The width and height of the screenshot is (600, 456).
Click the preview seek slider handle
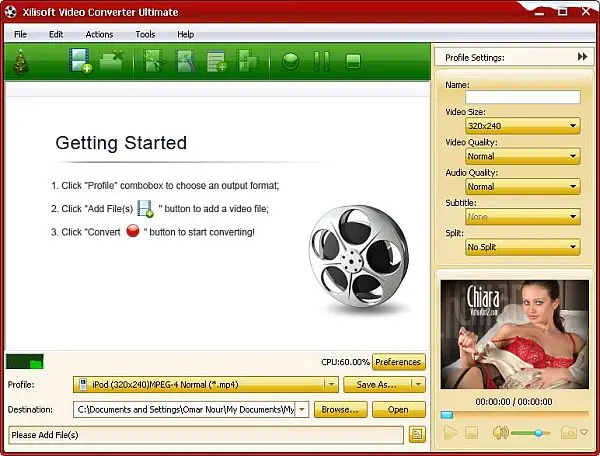point(447,415)
